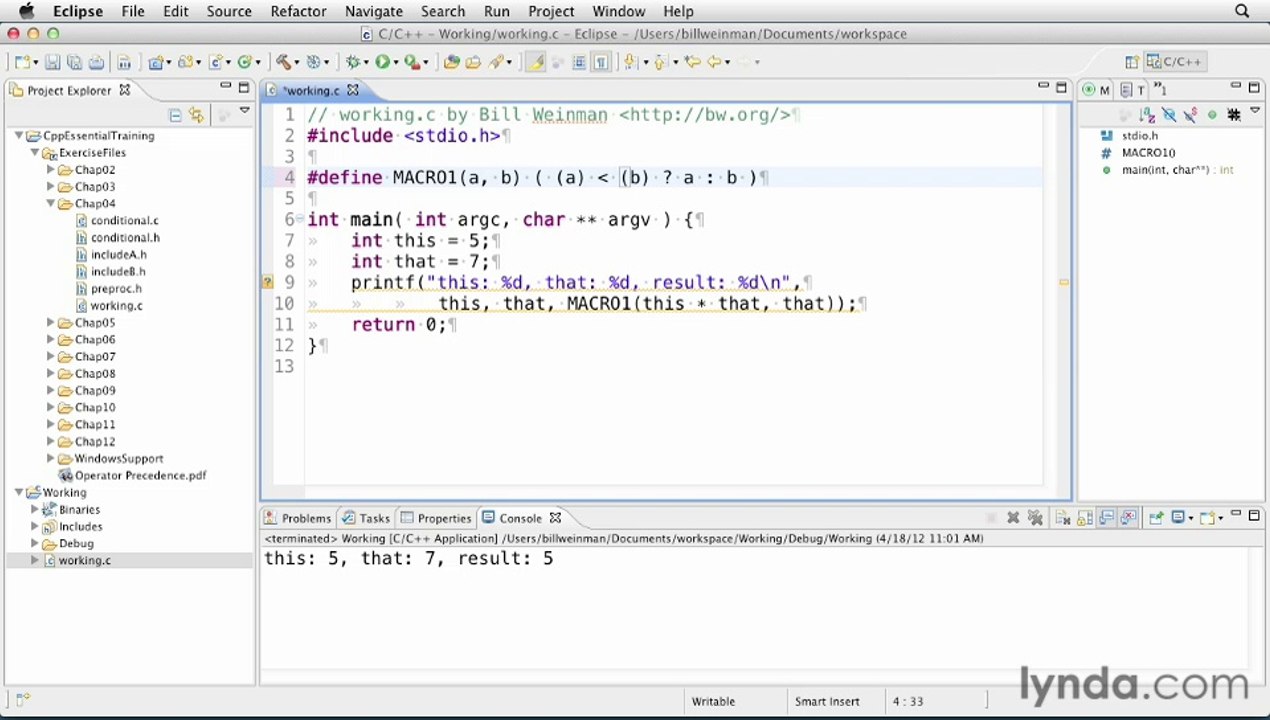
Task: Collapse the ExerciseFiles folder
Action: [x=35, y=153]
